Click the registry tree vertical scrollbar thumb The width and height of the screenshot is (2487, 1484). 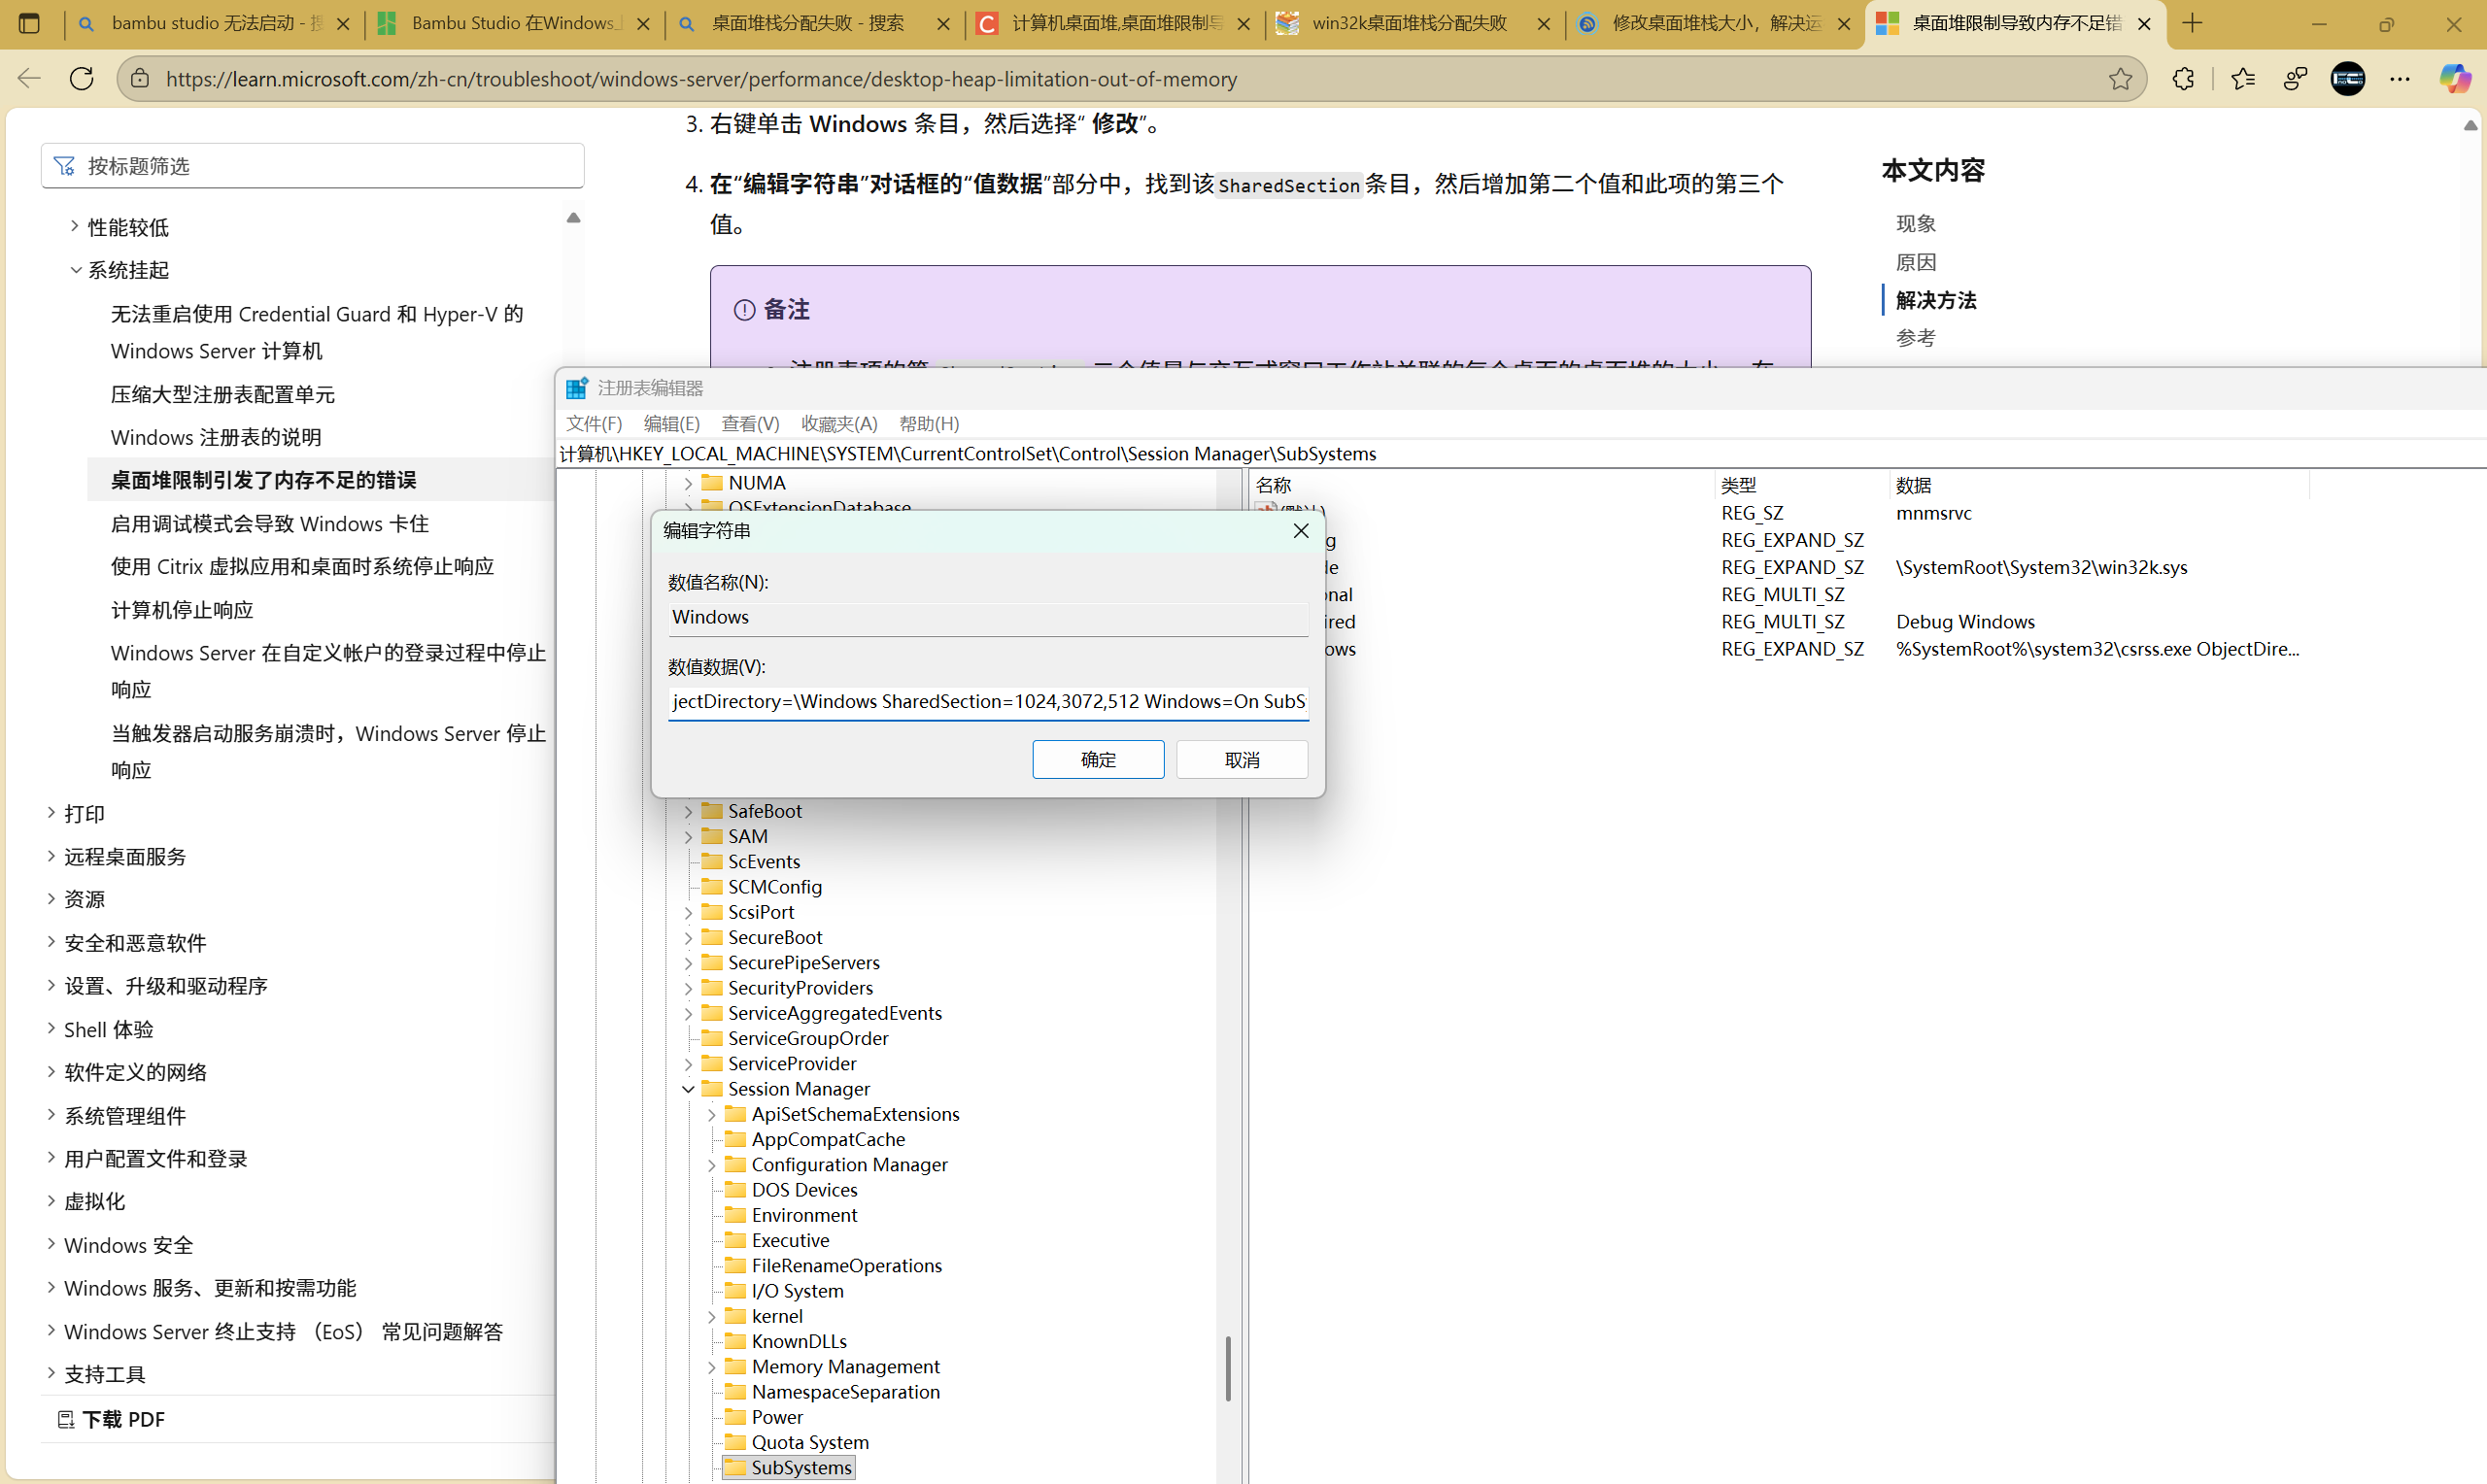click(x=1228, y=1367)
